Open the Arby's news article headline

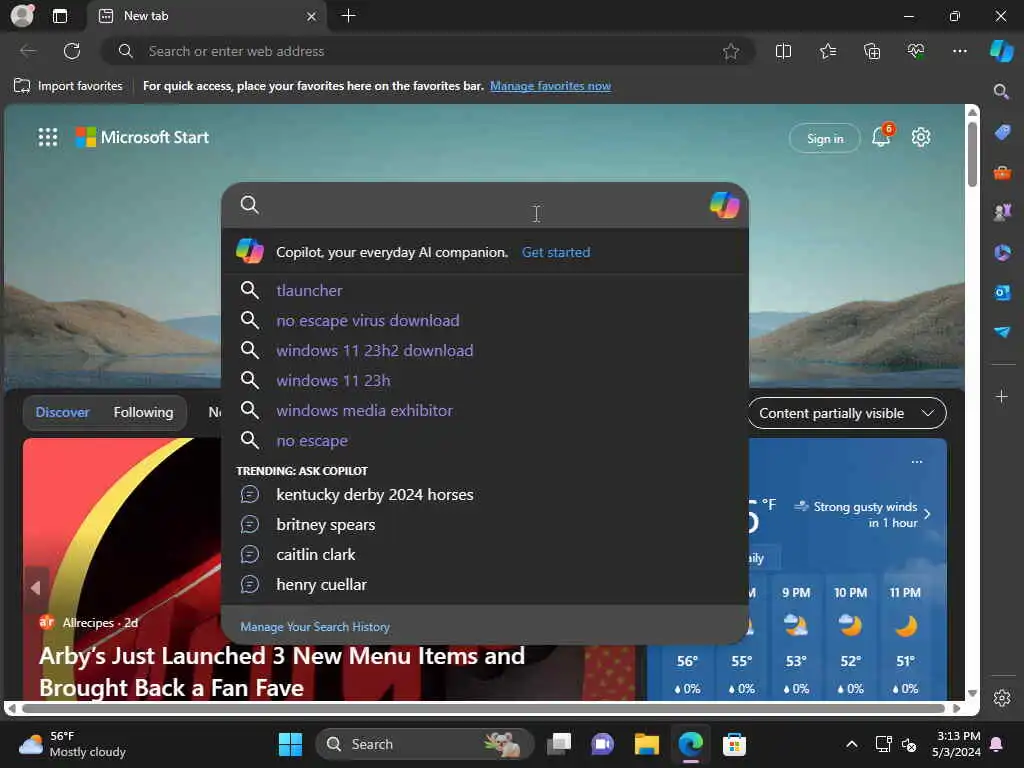[x=282, y=671]
